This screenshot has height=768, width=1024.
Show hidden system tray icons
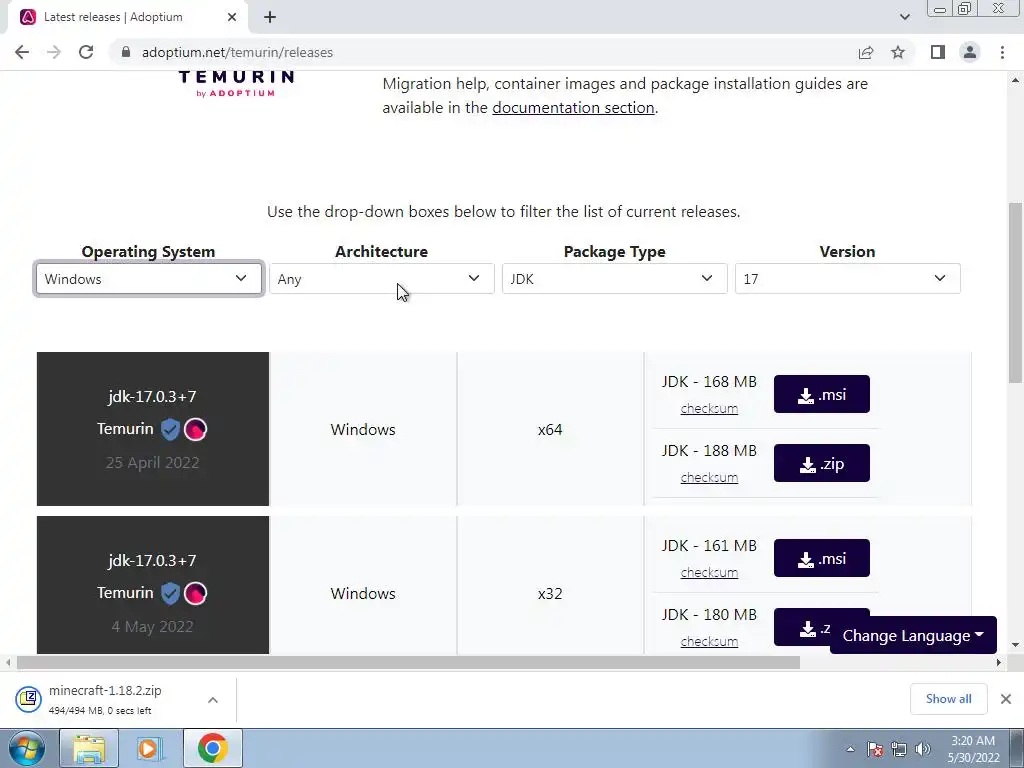pyautogui.click(x=850, y=749)
